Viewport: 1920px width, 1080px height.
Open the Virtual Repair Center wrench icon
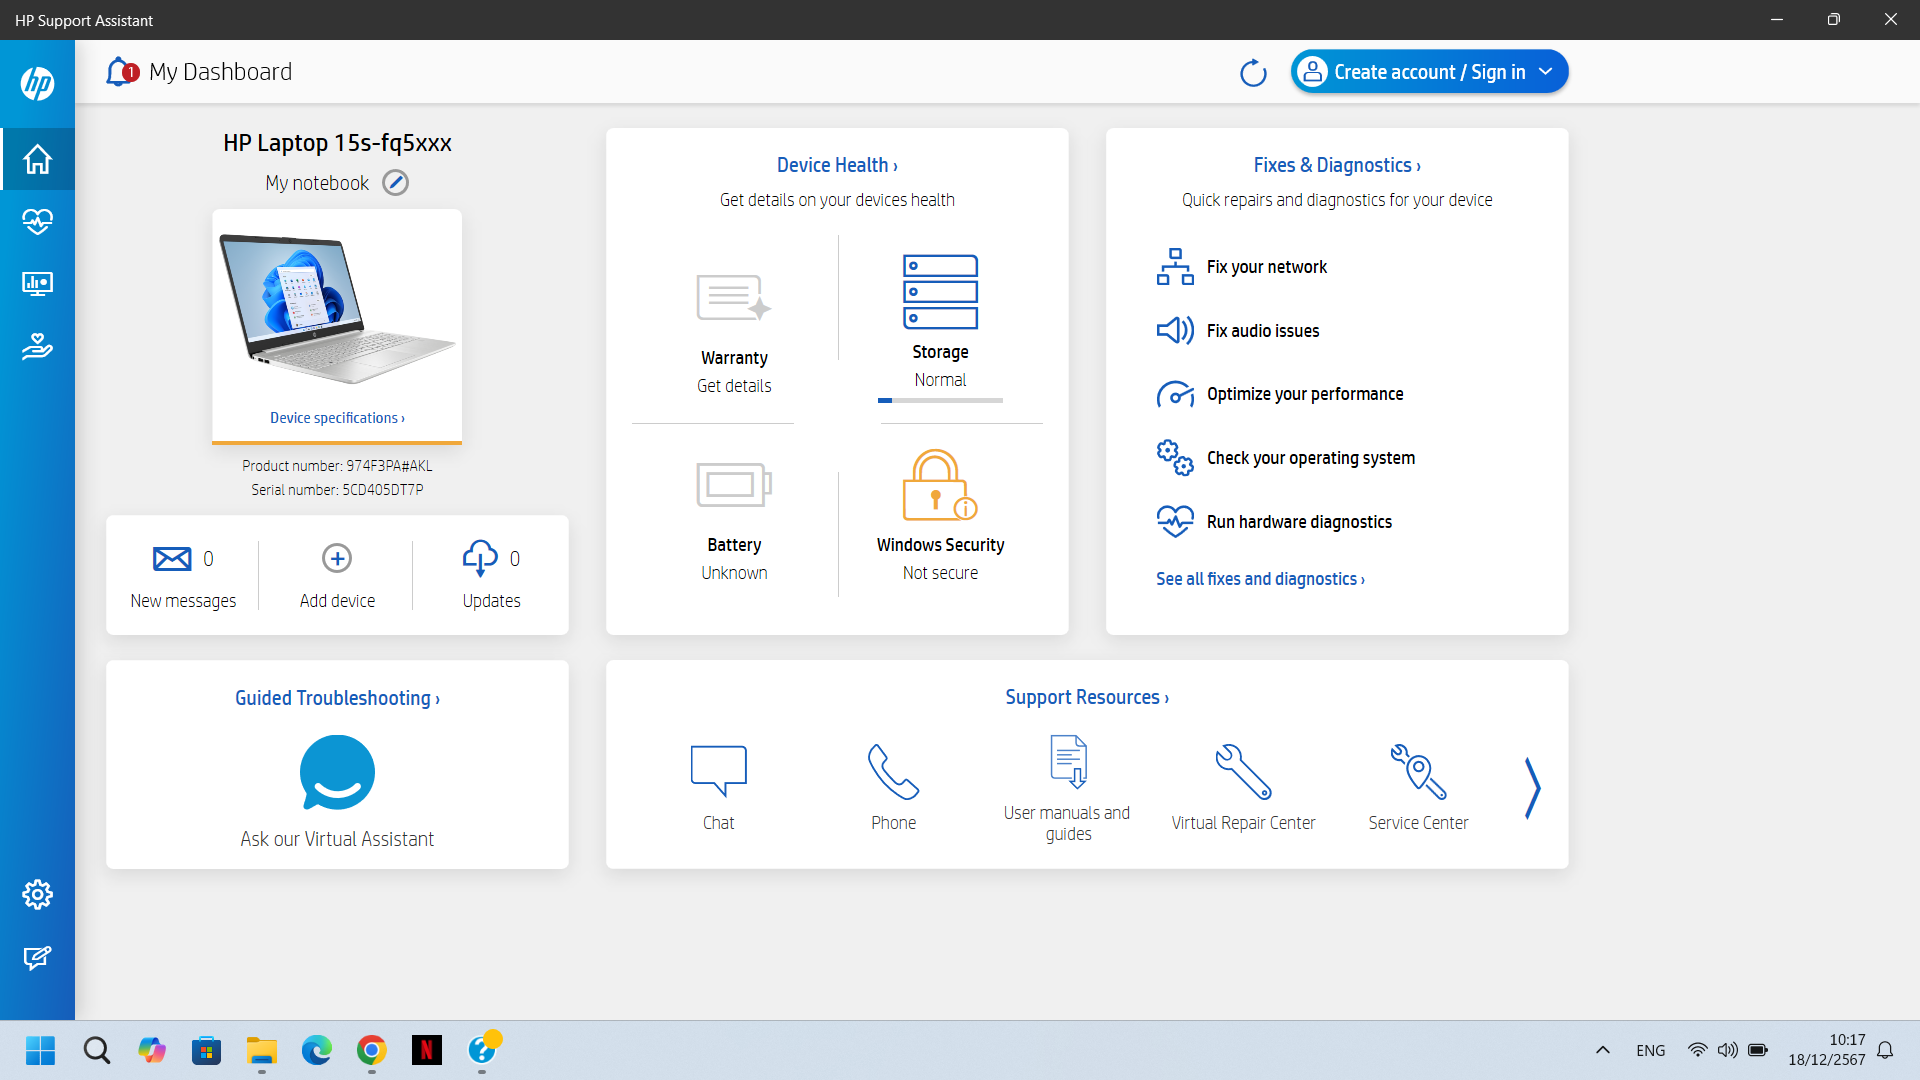[x=1243, y=771]
